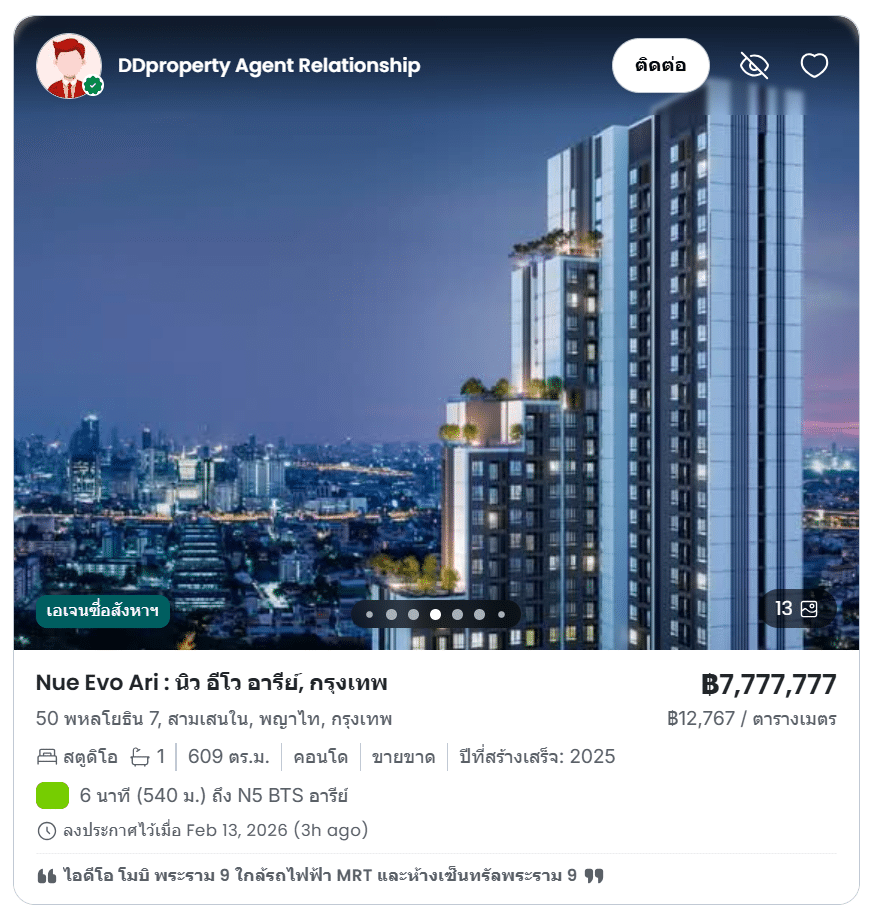This screenshot has height=922, width=878.
Task: Click the ฿7,777,777 price
Action: [769, 684]
